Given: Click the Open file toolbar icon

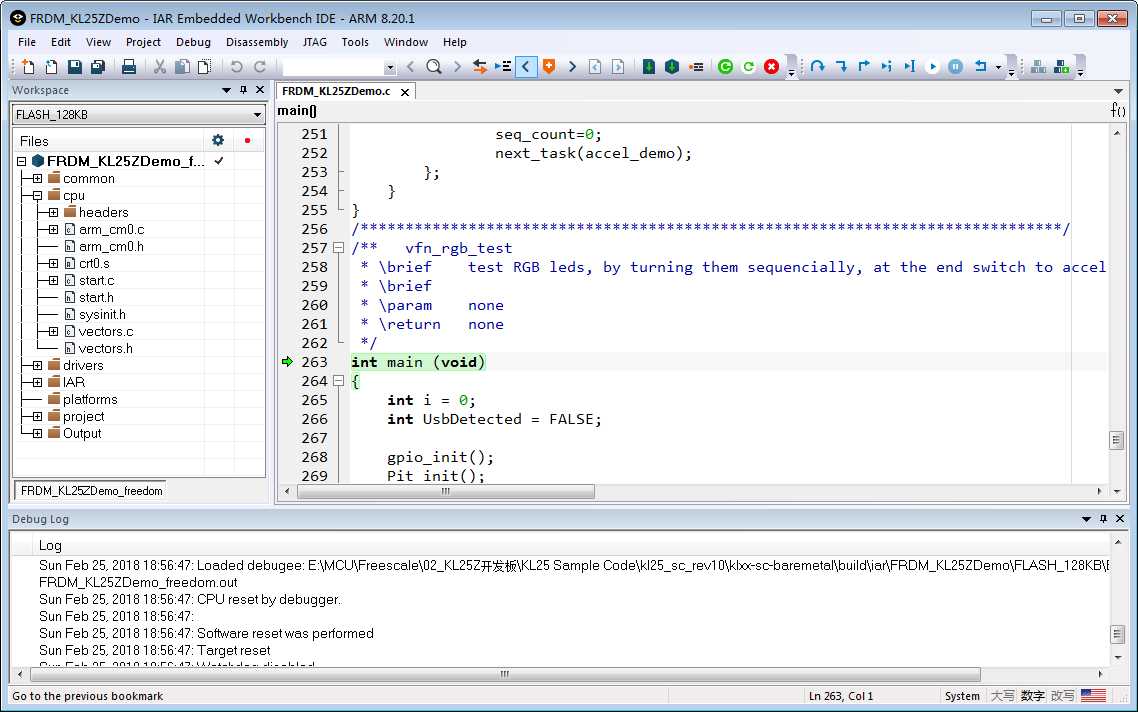Looking at the screenshot, I should coord(52,67).
